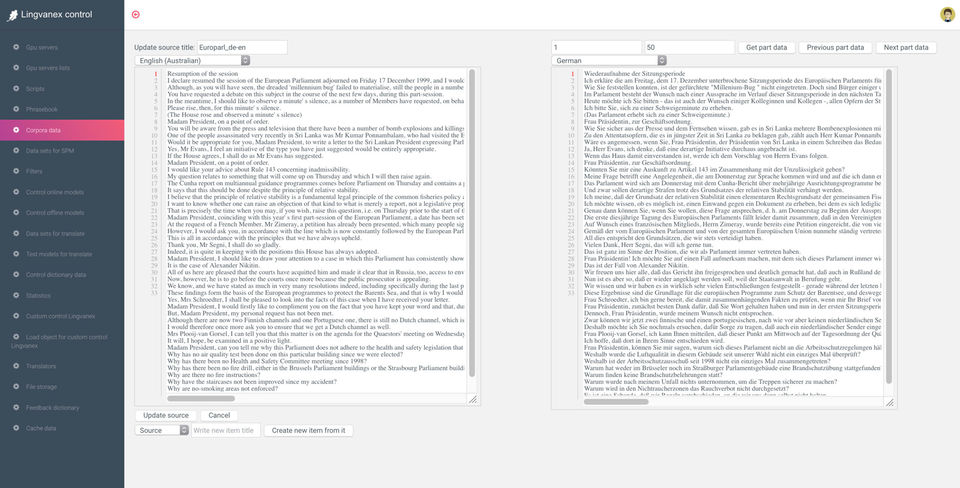The height and width of the screenshot is (488, 960).
Task: Click the icon beside Data sets for translate
Action: click(16, 233)
